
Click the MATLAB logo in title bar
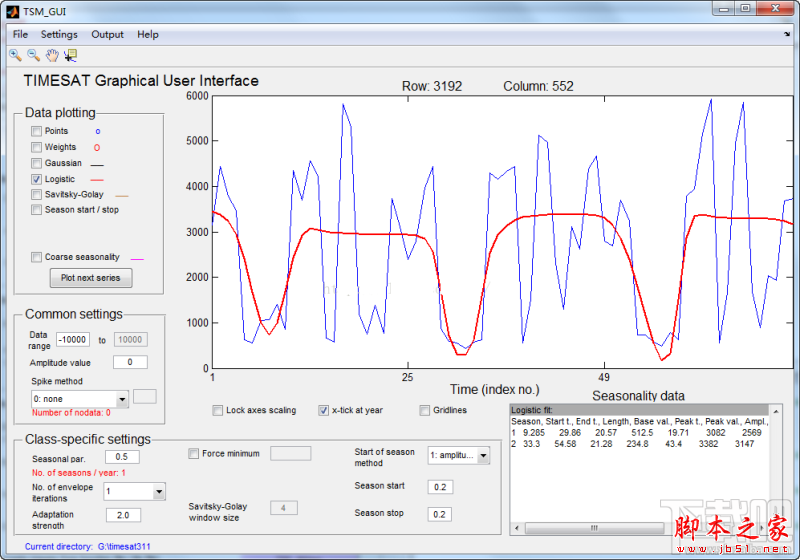12,11
